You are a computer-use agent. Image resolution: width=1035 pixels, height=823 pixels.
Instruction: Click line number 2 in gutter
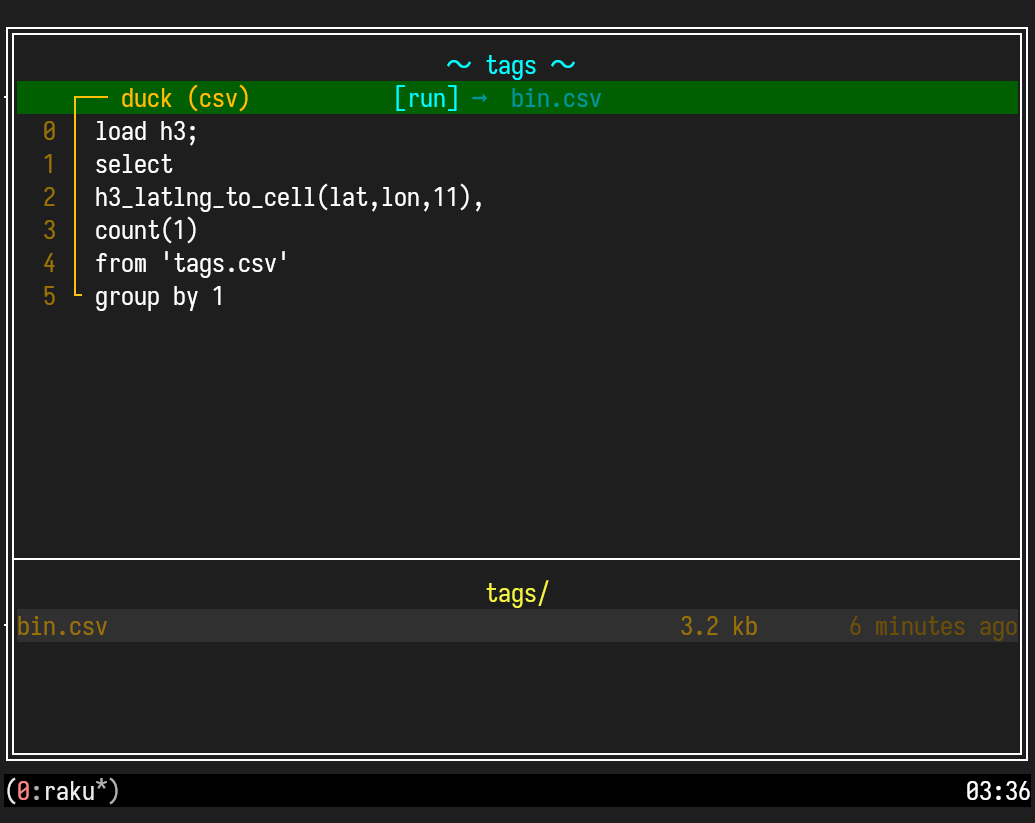pos(50,198)
